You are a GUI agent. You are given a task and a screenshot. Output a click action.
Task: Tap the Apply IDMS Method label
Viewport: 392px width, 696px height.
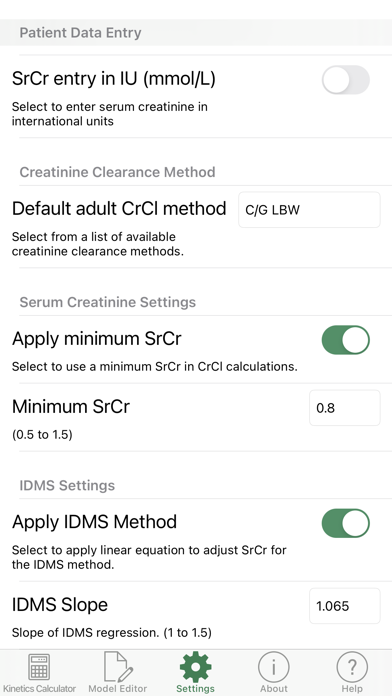click(94, 522)
